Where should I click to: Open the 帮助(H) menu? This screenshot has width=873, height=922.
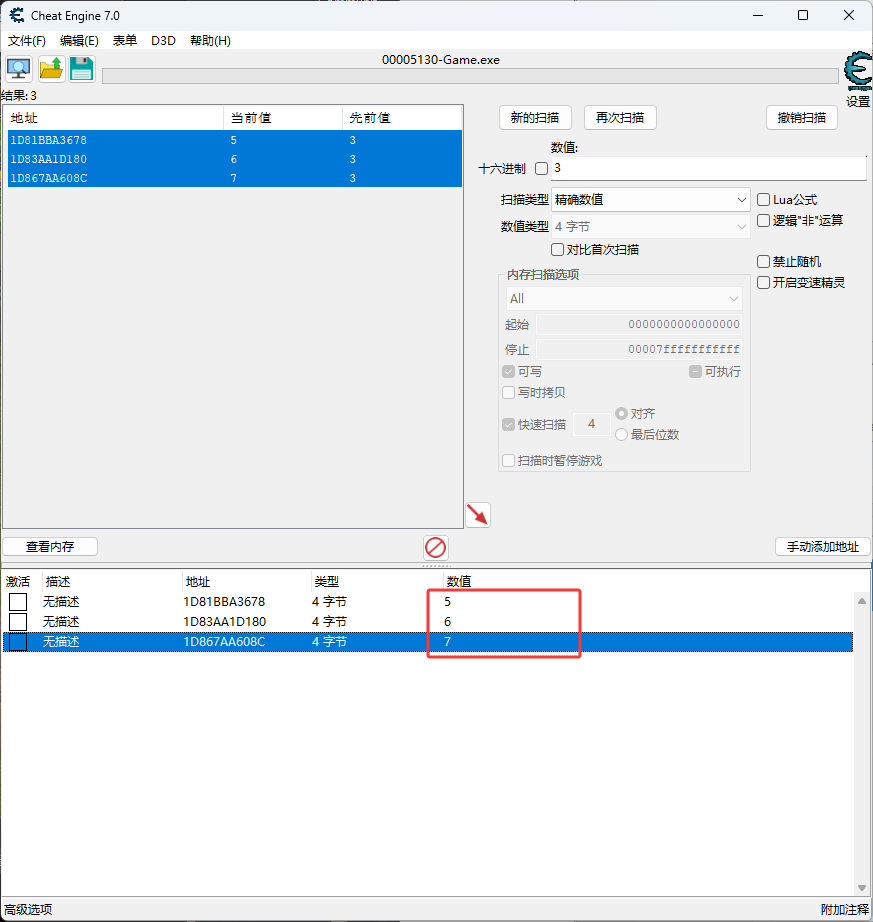pos(210,41)
